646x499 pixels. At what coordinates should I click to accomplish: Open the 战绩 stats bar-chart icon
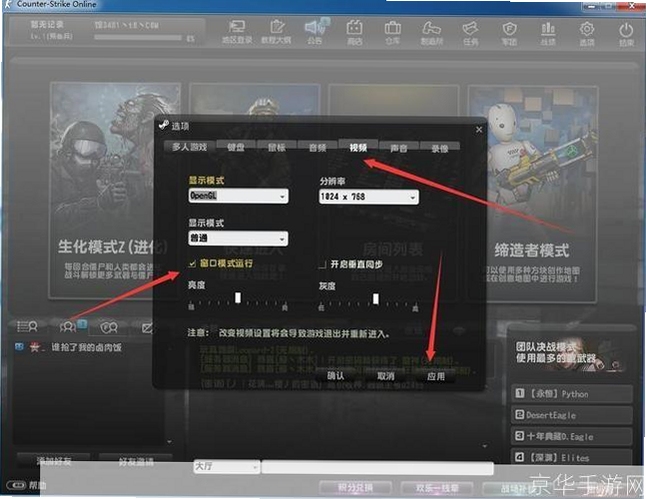[x=548, y=33]
